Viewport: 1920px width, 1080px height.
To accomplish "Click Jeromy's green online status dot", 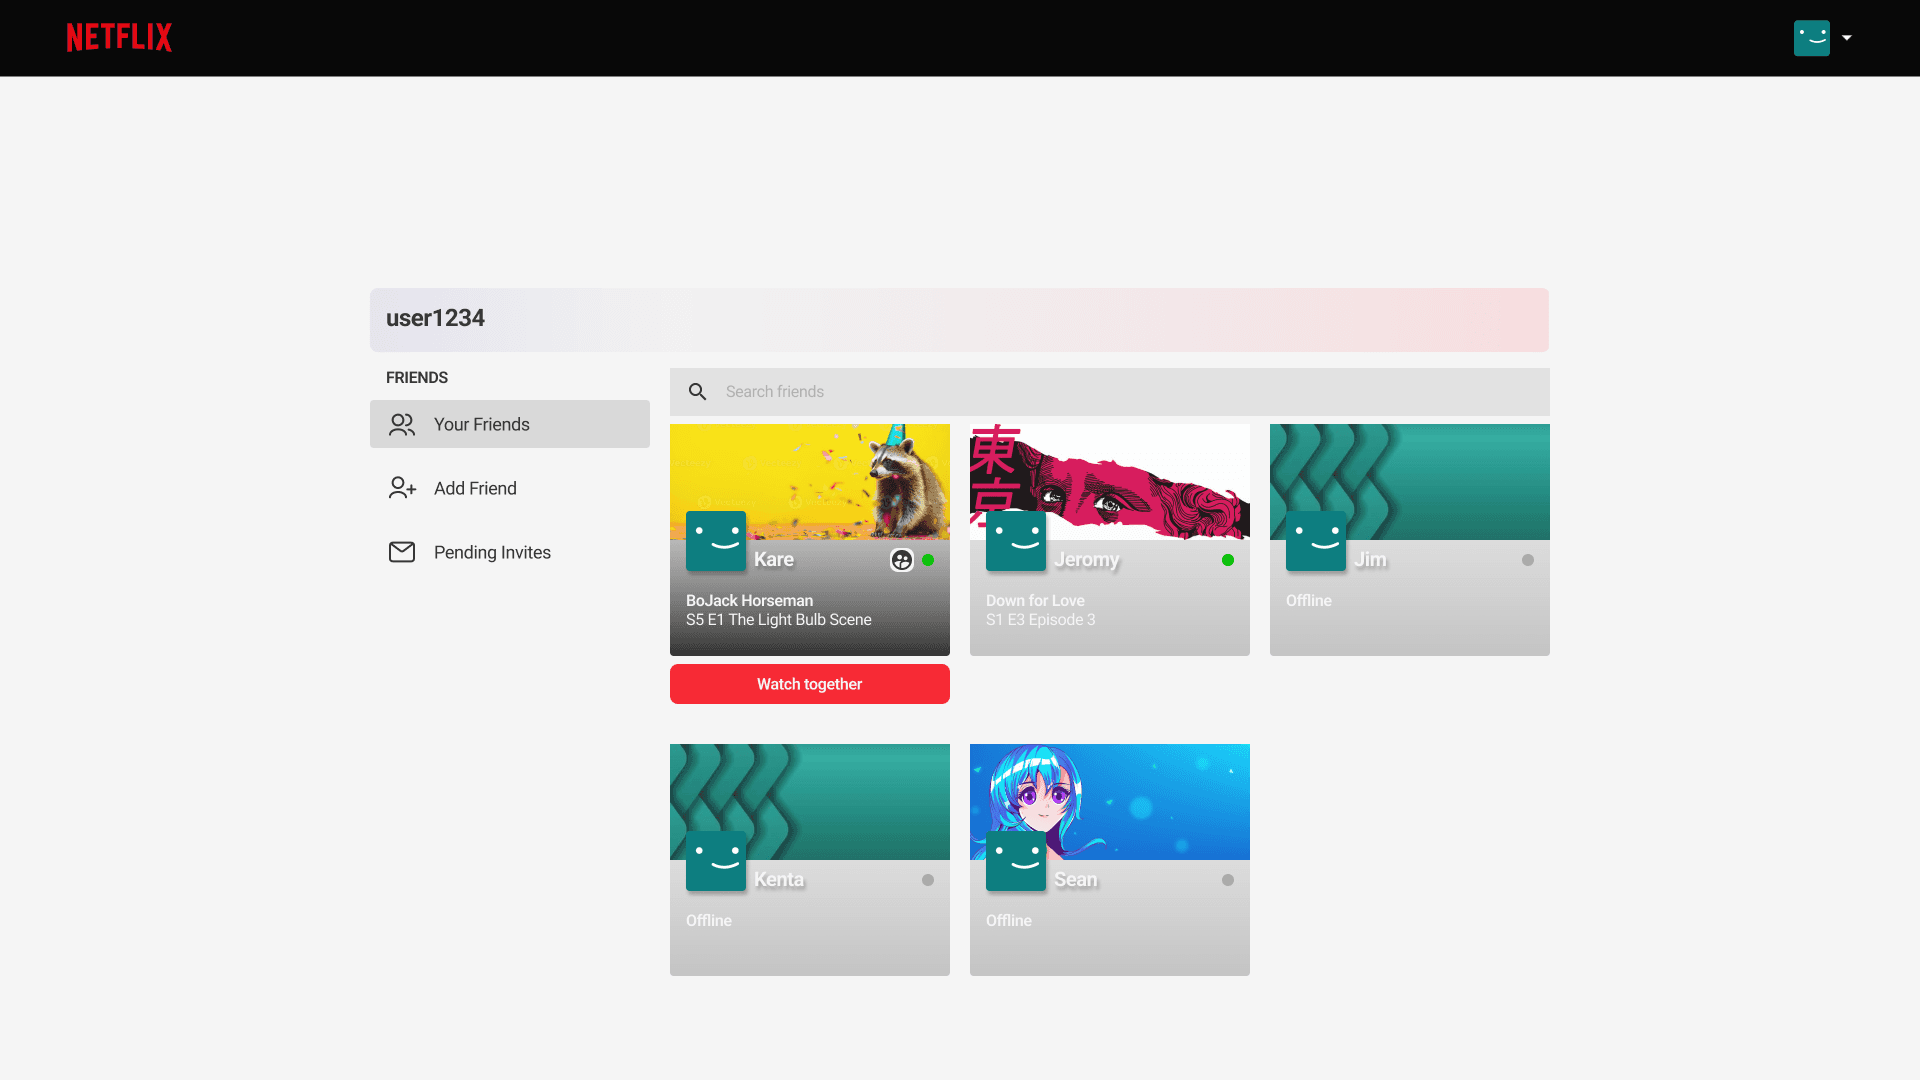I will tap(1228, 560).
